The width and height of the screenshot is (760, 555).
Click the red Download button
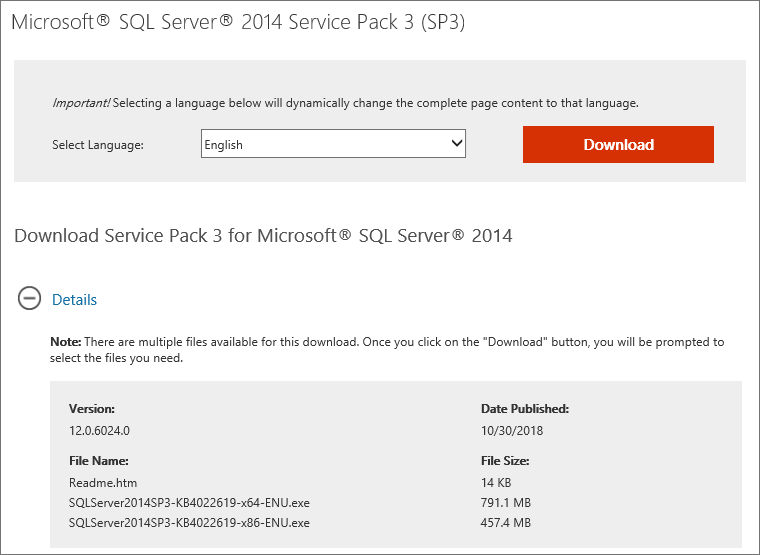coord(618,144)
